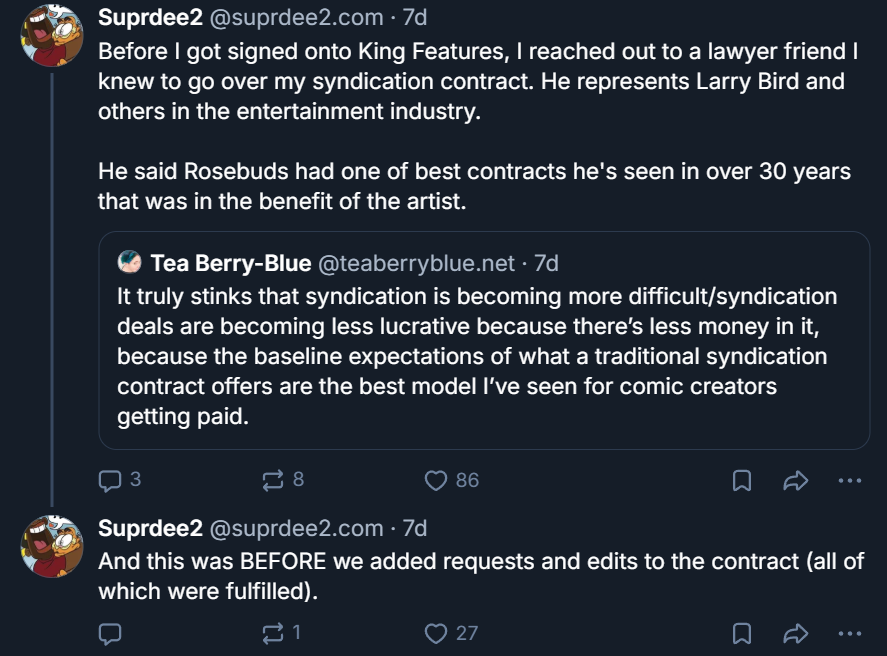Repost the post with 8 reposts

272,481
